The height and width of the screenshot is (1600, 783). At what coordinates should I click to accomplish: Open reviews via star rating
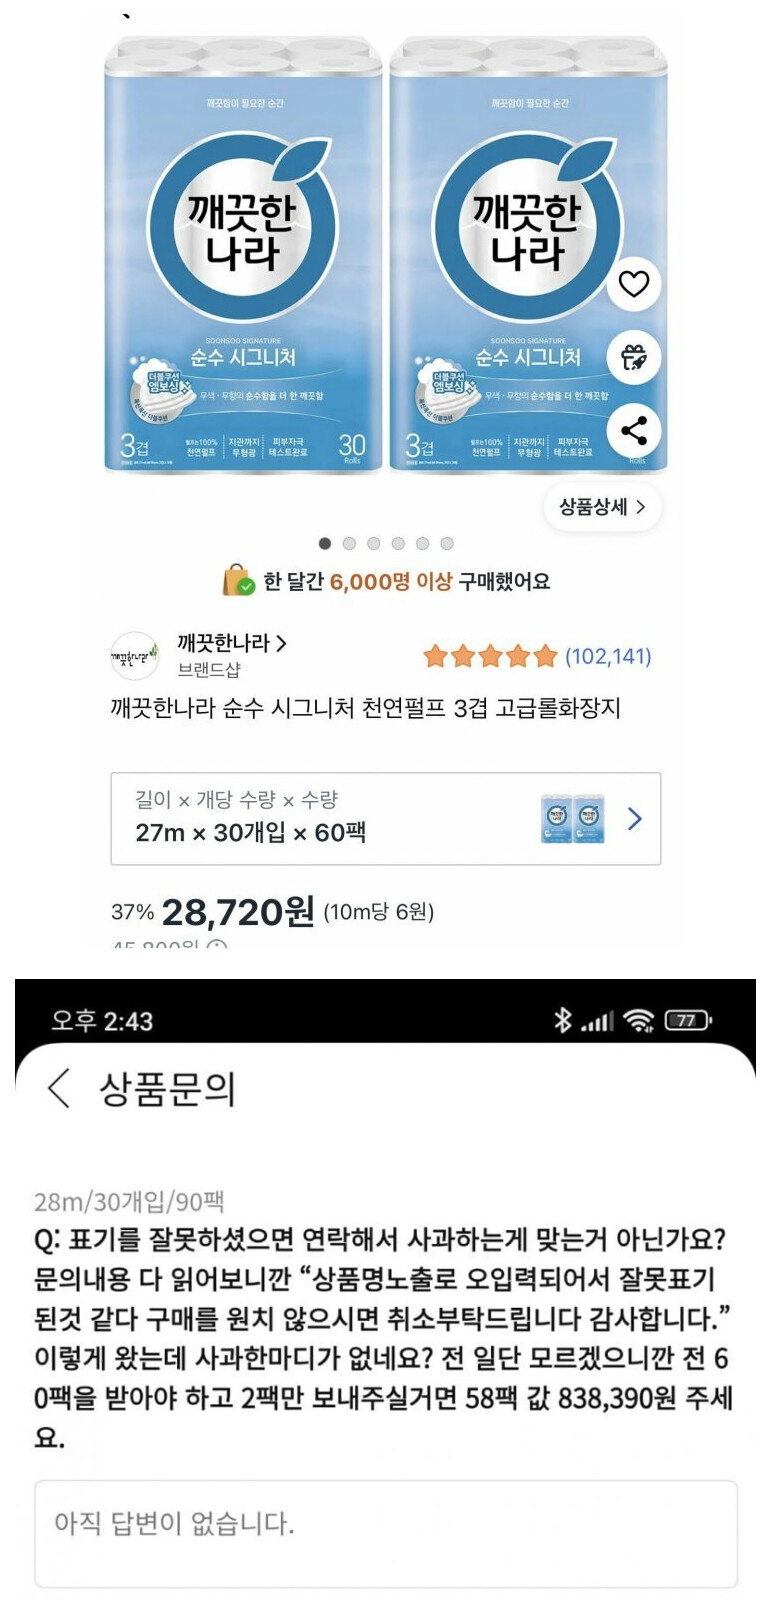click(537, 656)
